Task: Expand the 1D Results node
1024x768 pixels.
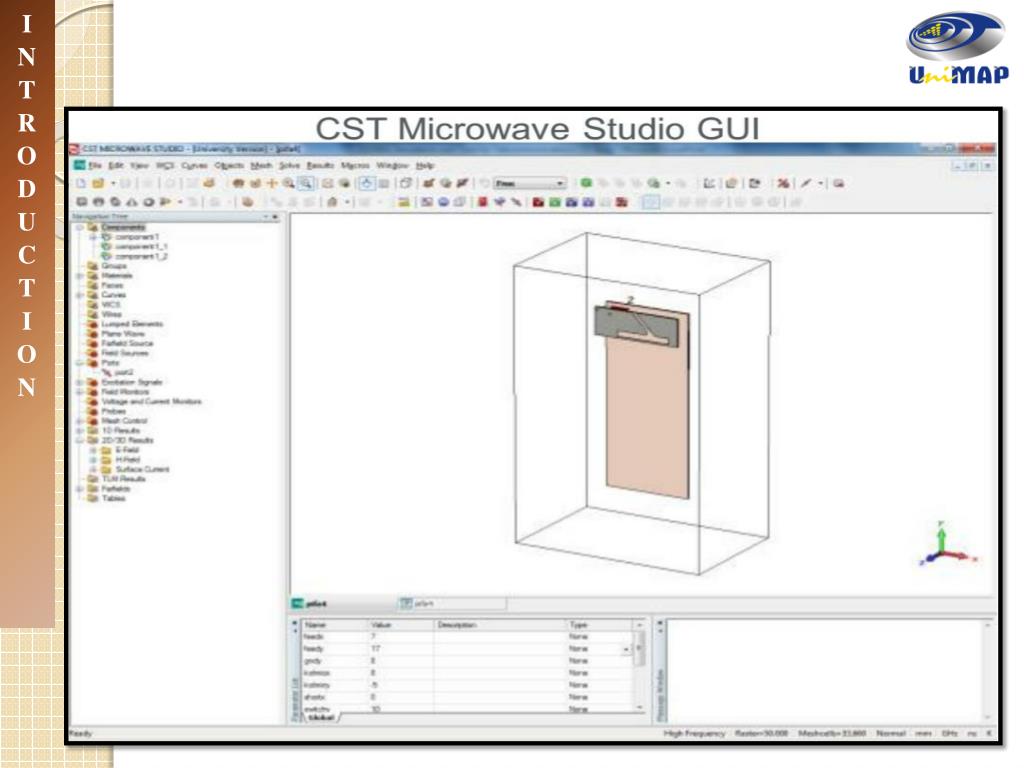Action: point(80,430)
